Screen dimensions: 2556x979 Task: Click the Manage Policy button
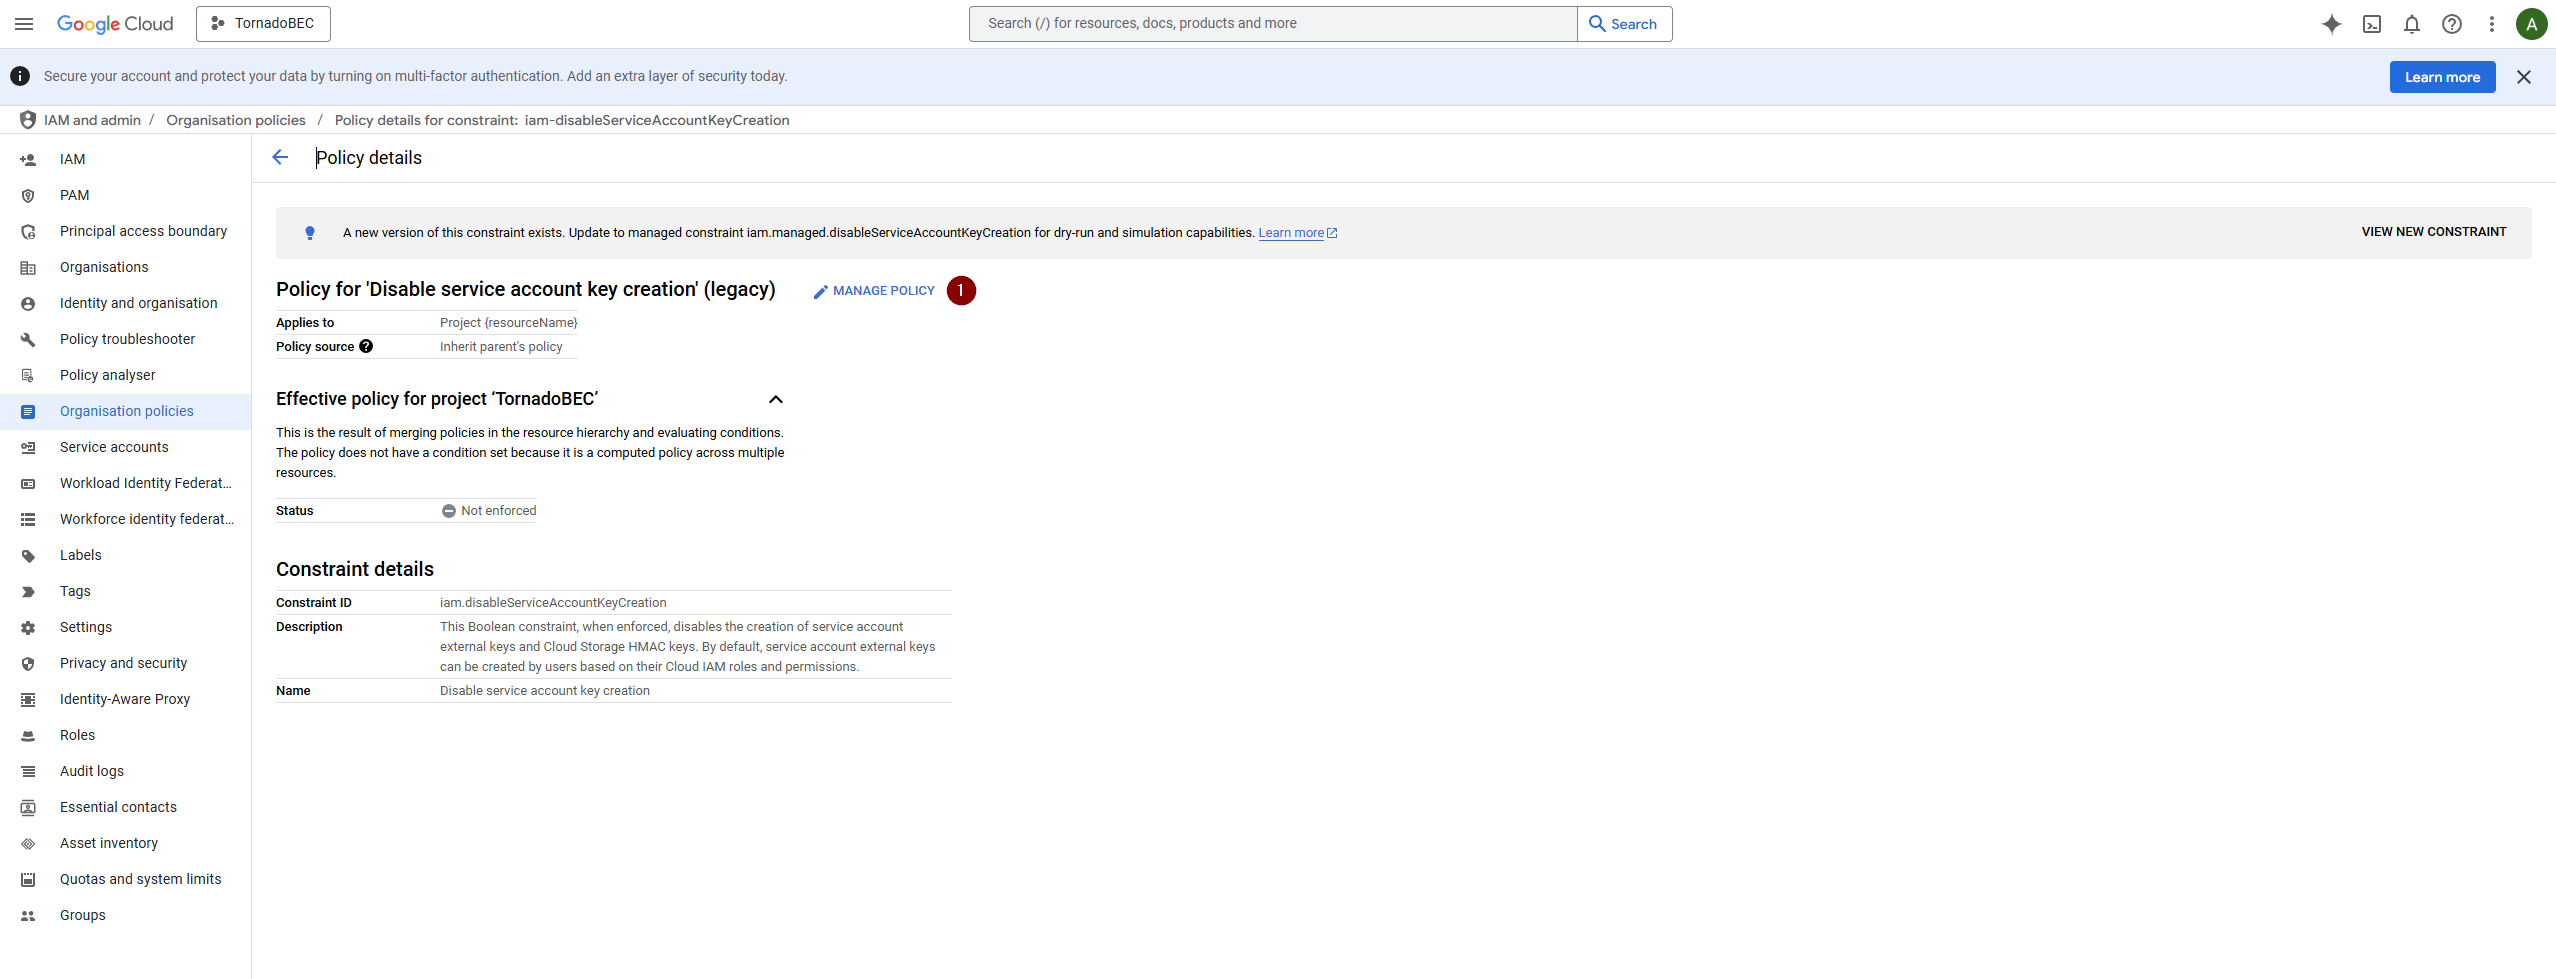coord(874,291)
